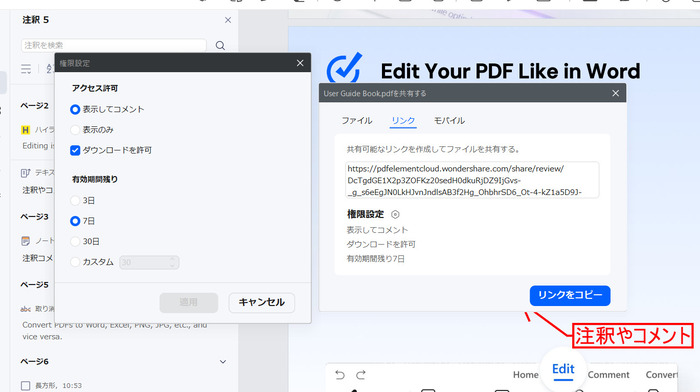Viewport: 700px width, 392px height.
Task: Collapse the ページ6 annotation group
Action: [x=223, y=362]
